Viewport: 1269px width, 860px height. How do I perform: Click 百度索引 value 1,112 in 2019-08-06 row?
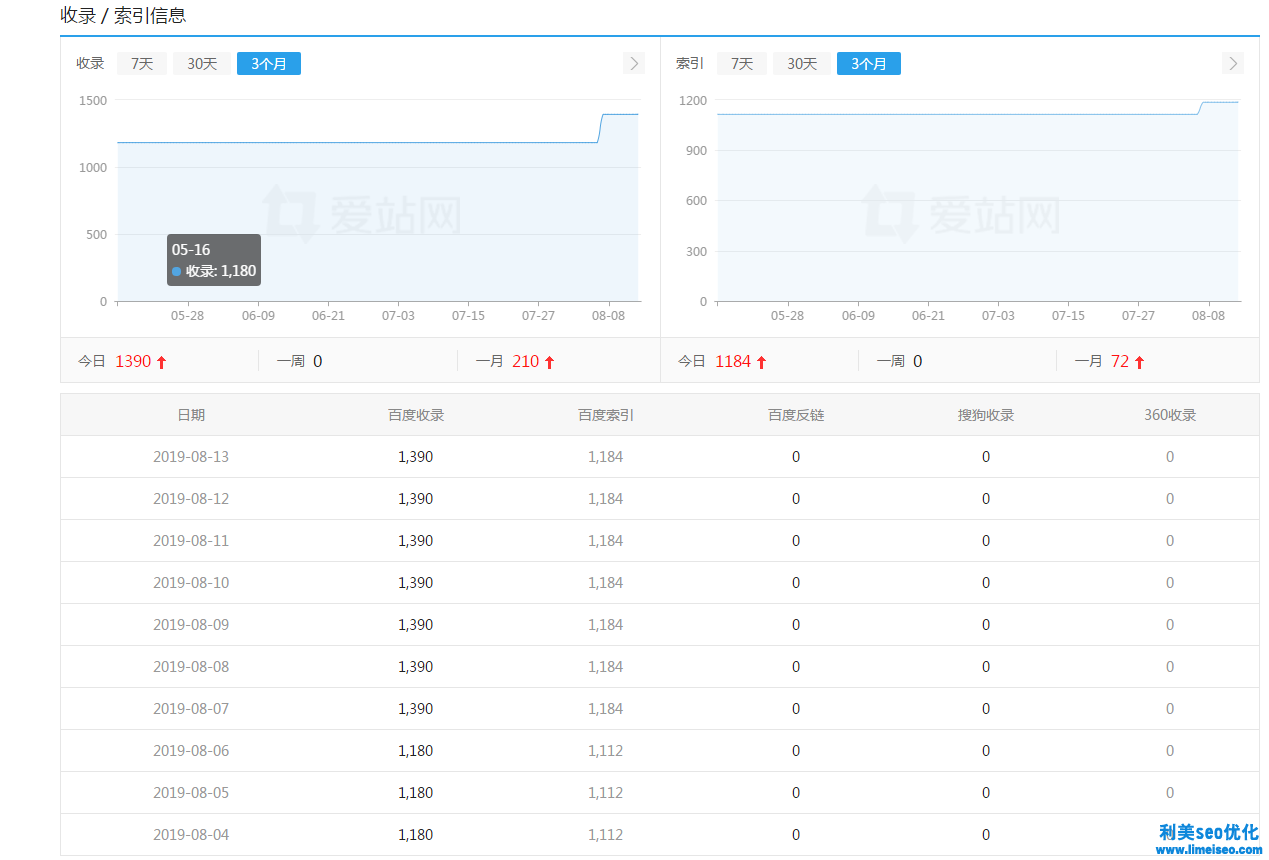coord(606,751)
